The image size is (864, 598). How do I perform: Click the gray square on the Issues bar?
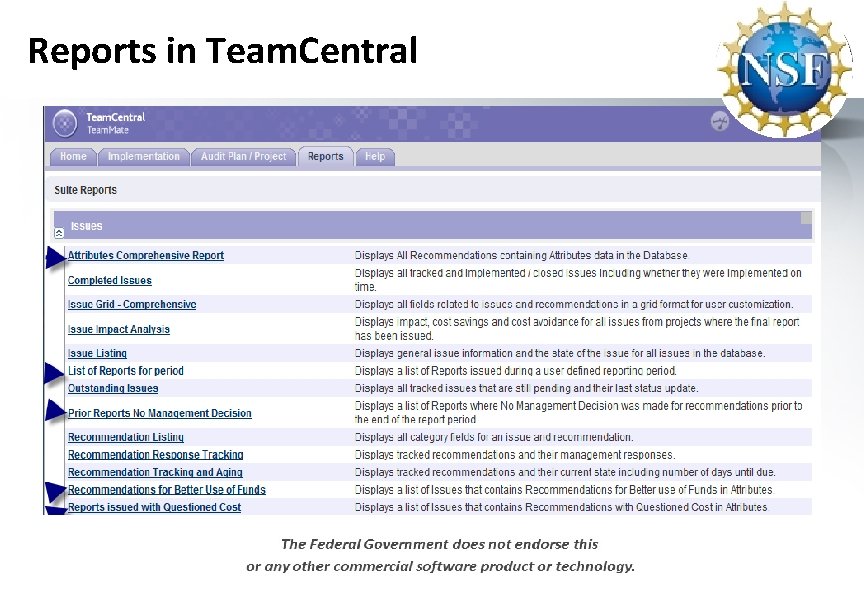click(806, 218)
